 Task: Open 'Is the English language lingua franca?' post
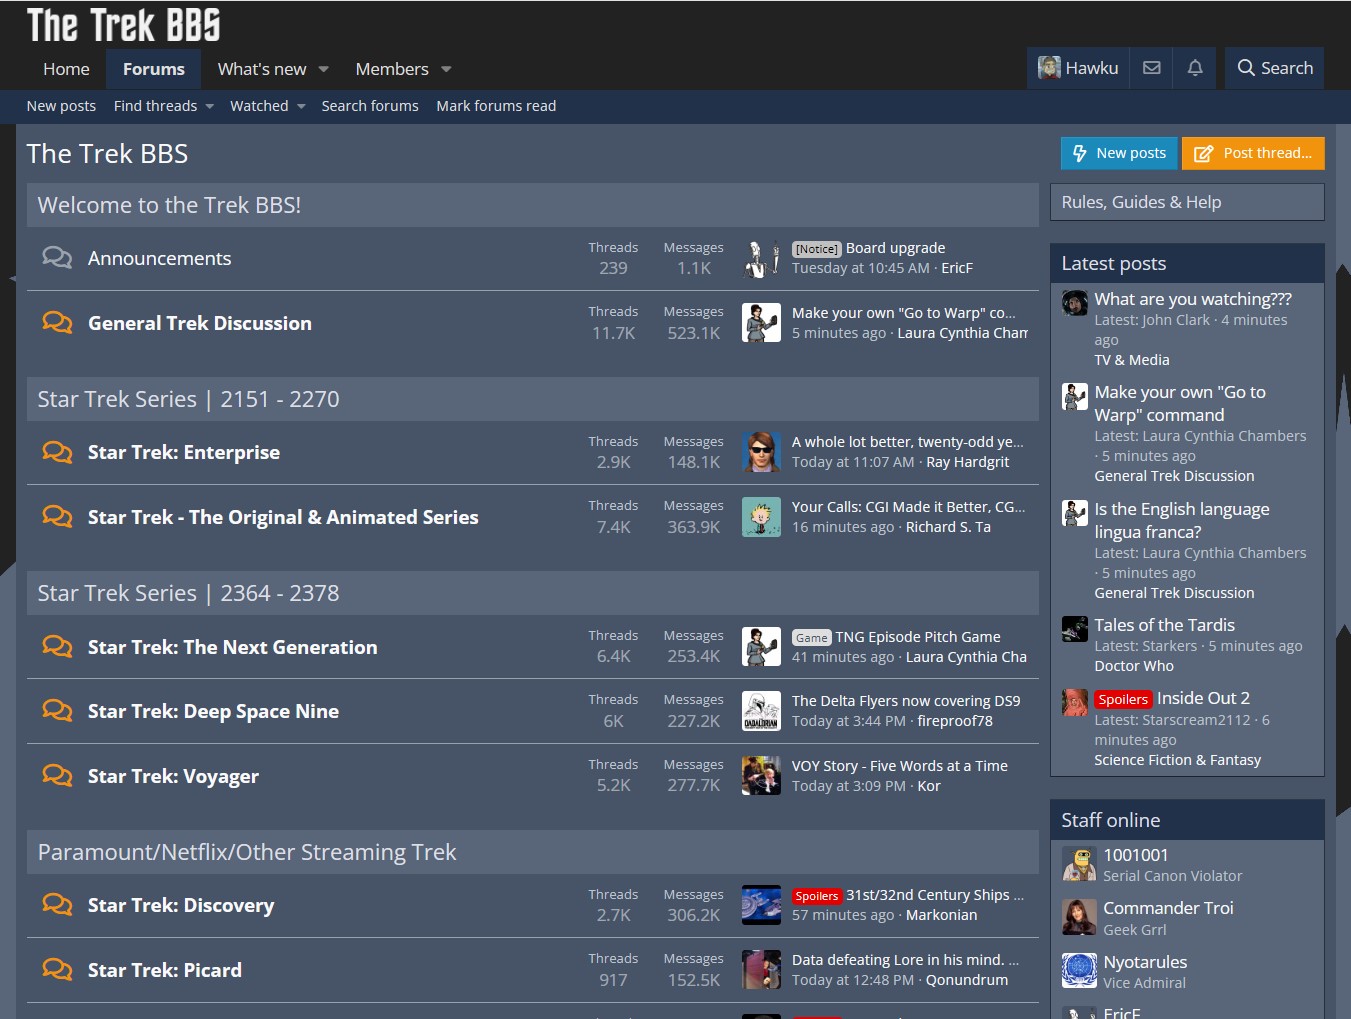click(x=1182, y=520)
